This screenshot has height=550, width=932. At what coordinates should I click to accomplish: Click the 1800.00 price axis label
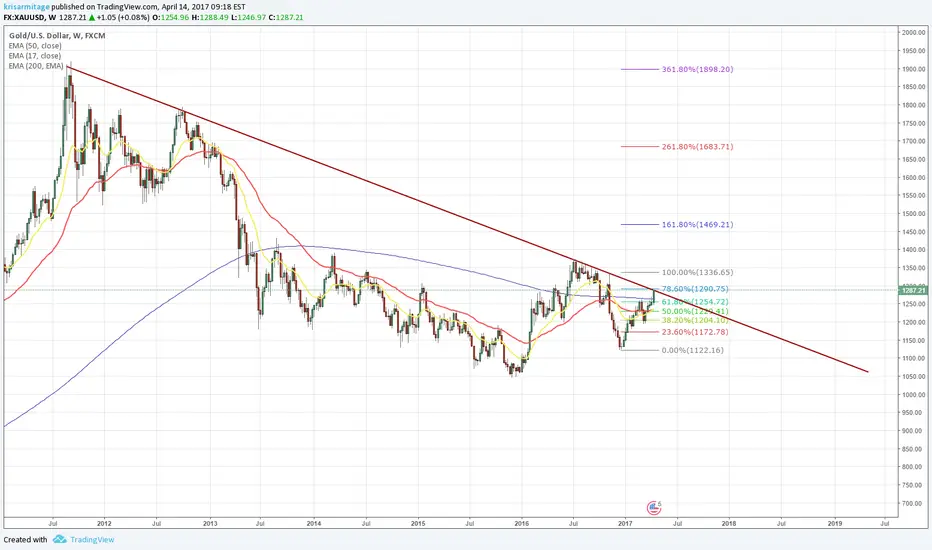click(x=914, y=105)
